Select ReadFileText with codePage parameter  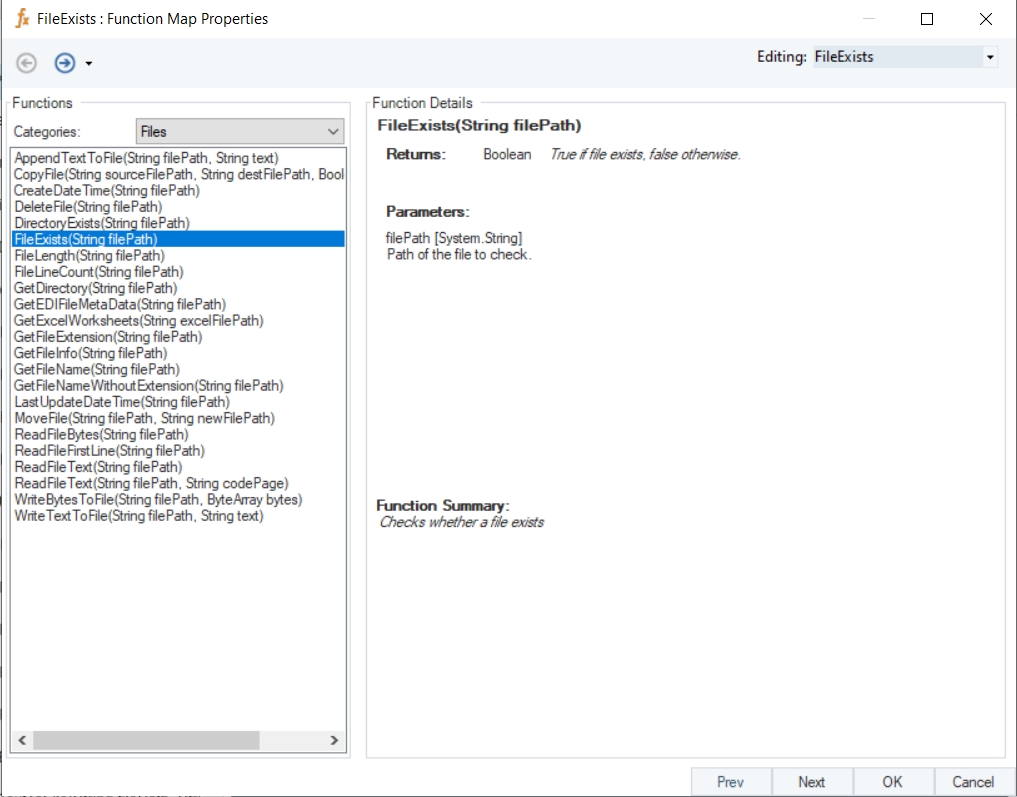pyautogui.click(x=151, y=483)
